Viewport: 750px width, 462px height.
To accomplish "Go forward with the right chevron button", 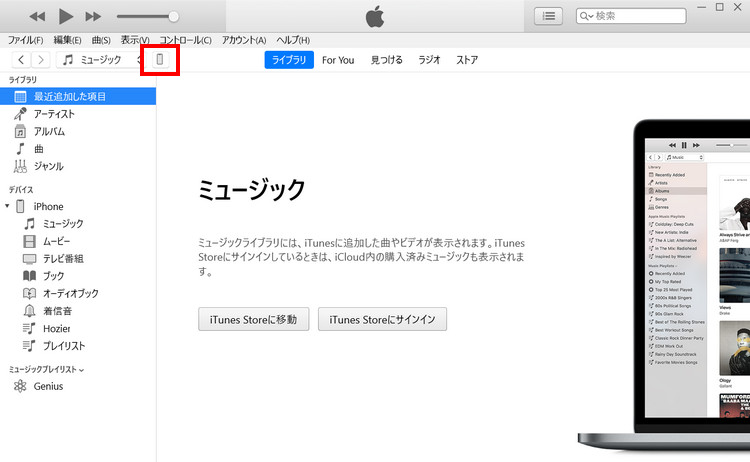I will 41,60.
